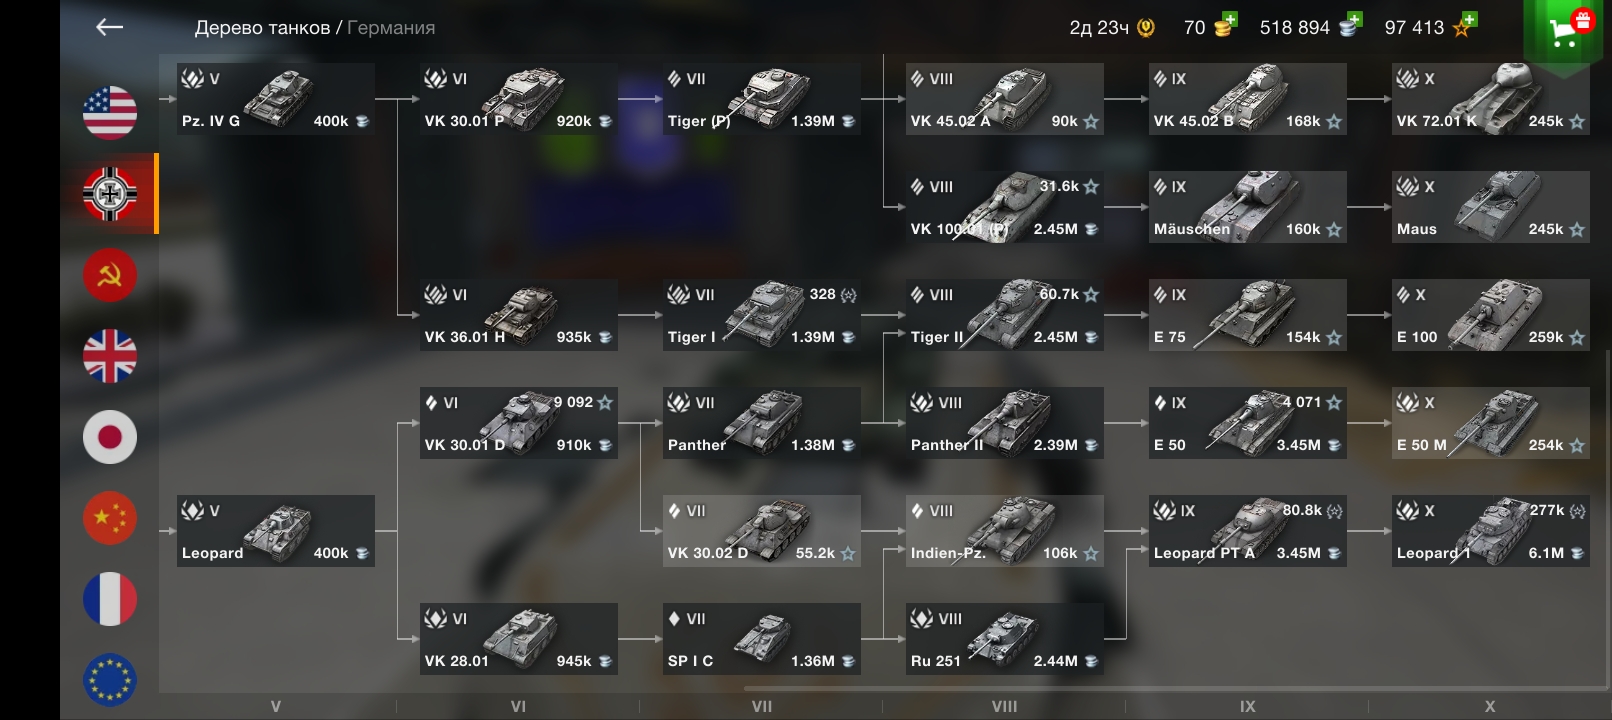
Task: Open the VK 30.01 P tank
Action: click(x=518, y=99)
